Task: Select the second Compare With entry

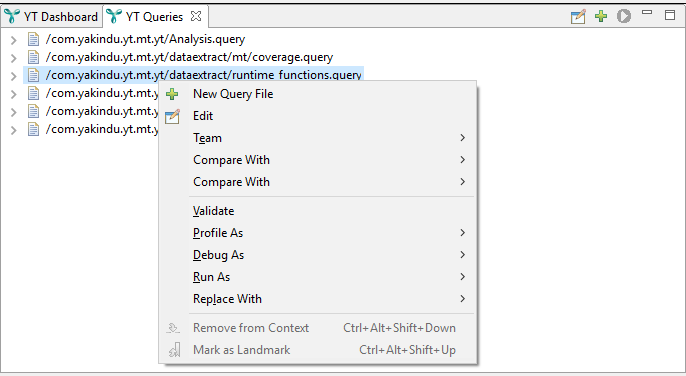Action: pyautogui.click(x=318, y=182)
